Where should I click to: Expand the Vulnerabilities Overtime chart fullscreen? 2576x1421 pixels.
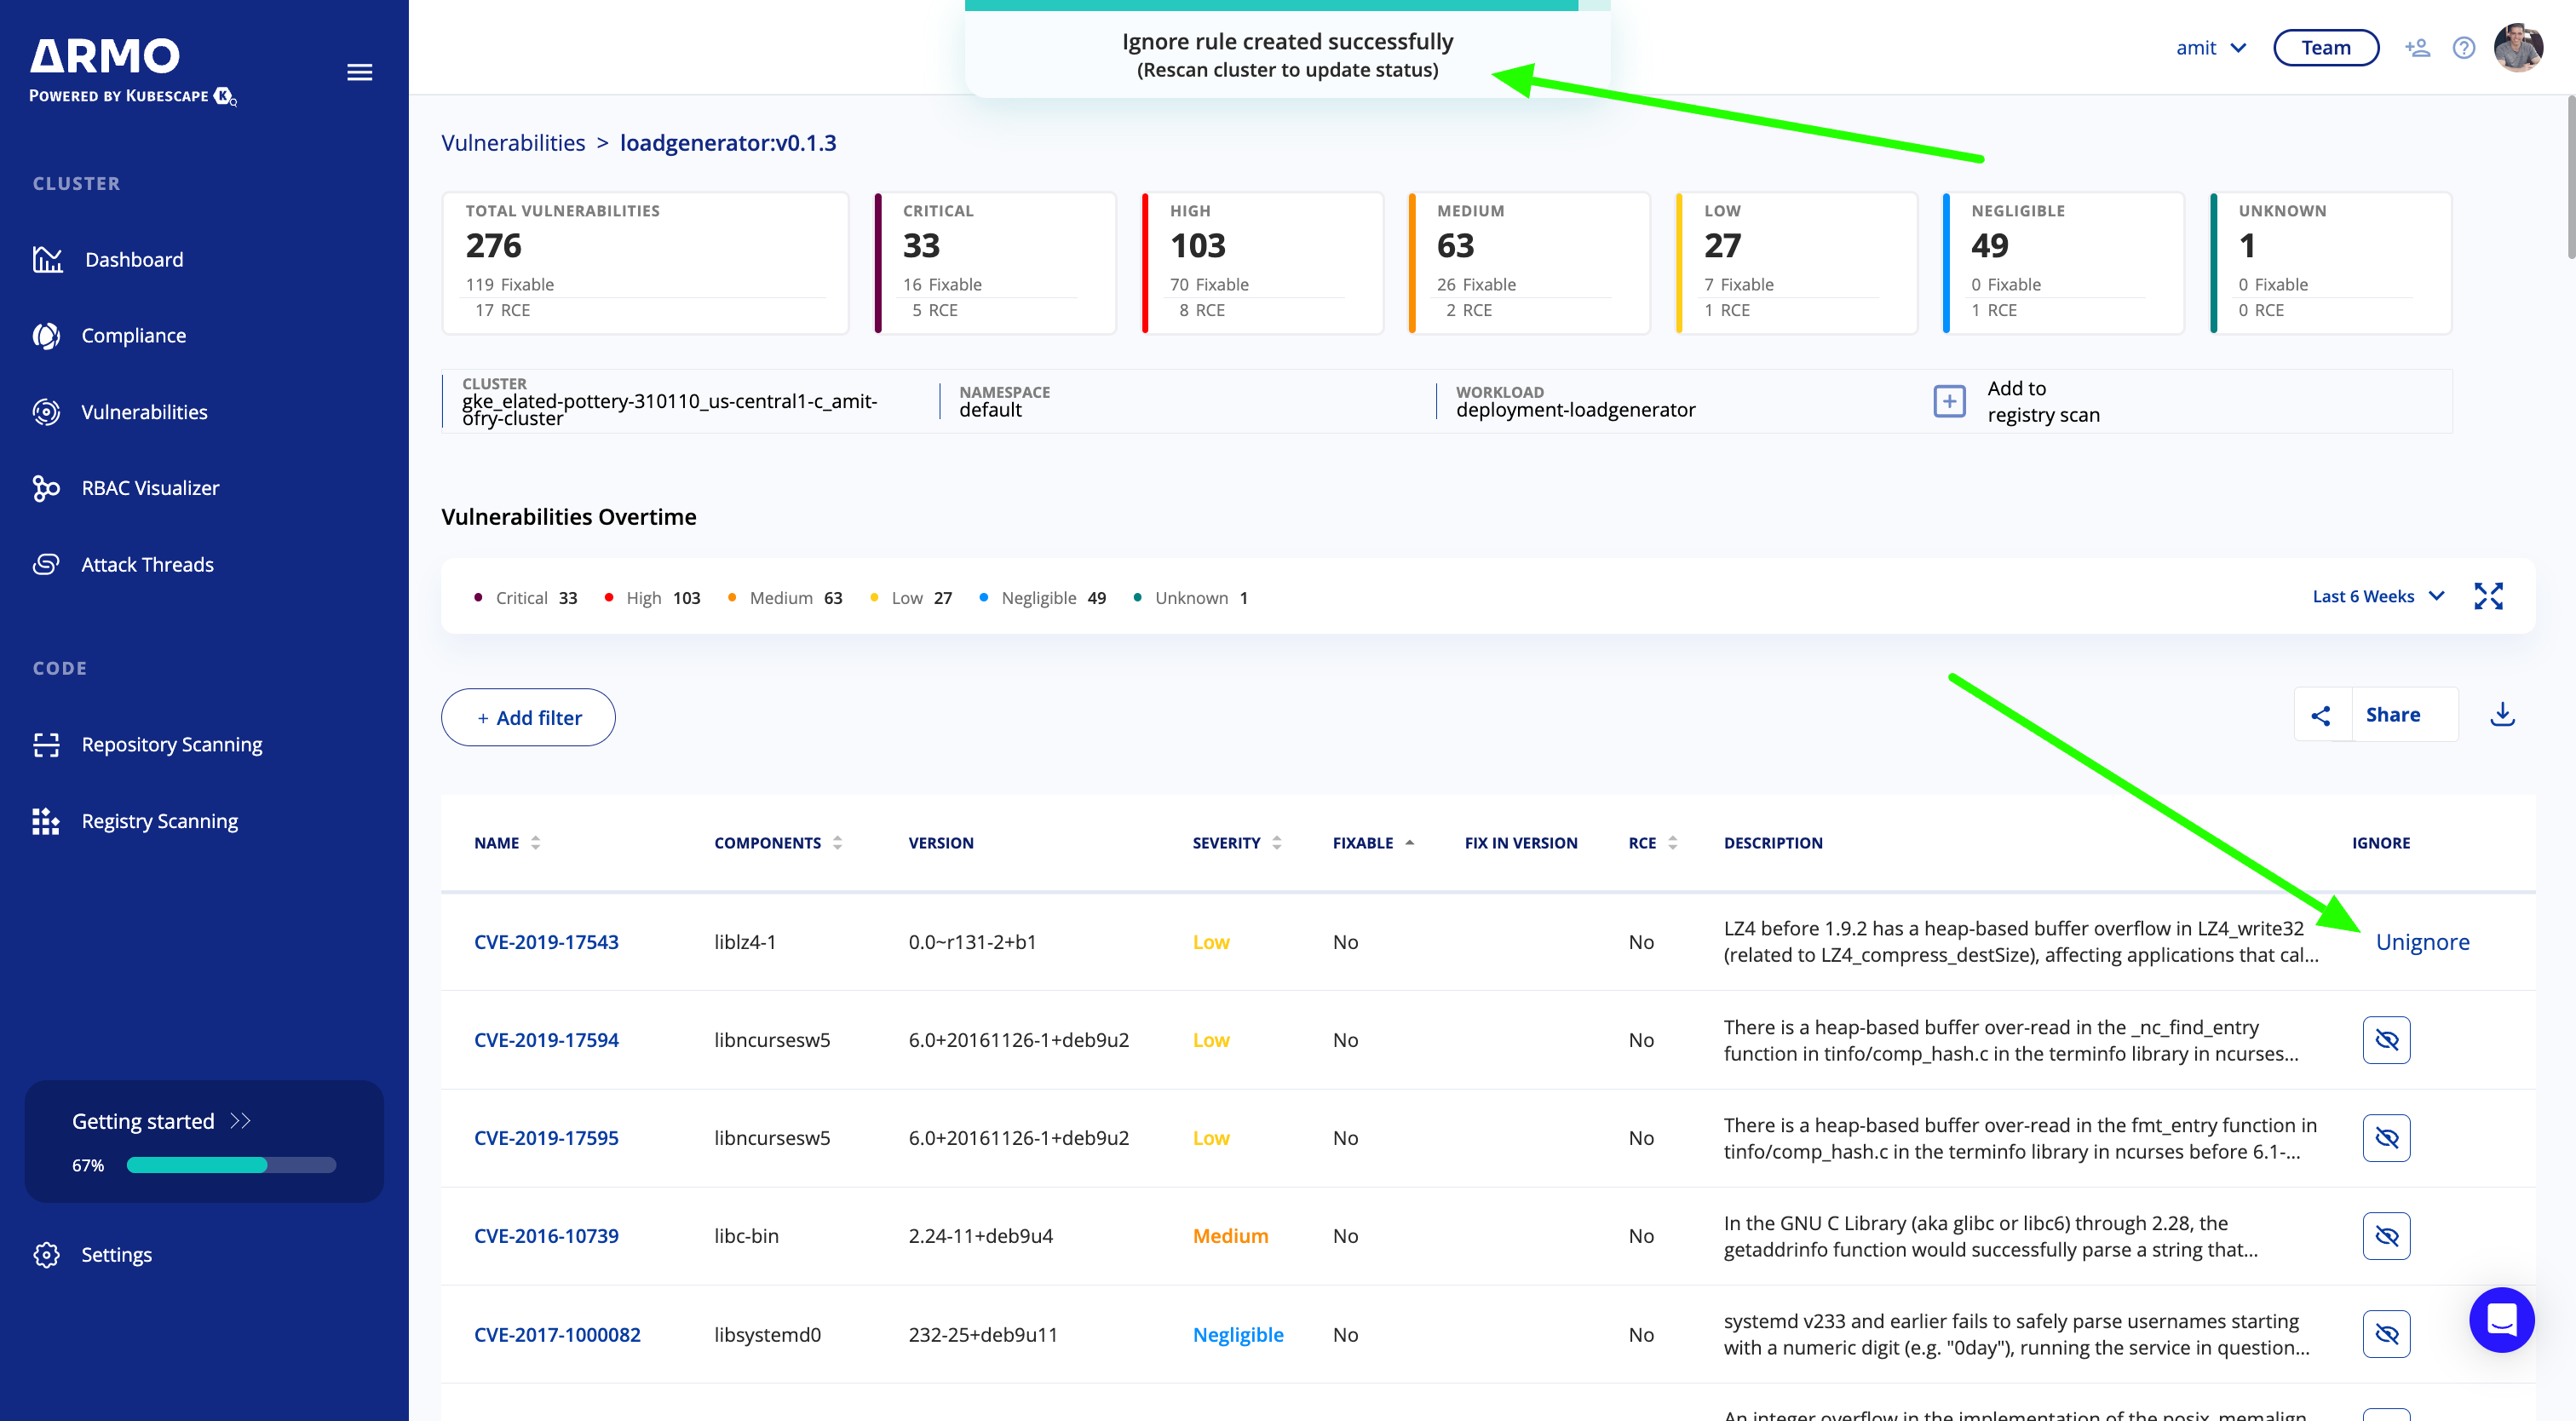(2488, 596)
